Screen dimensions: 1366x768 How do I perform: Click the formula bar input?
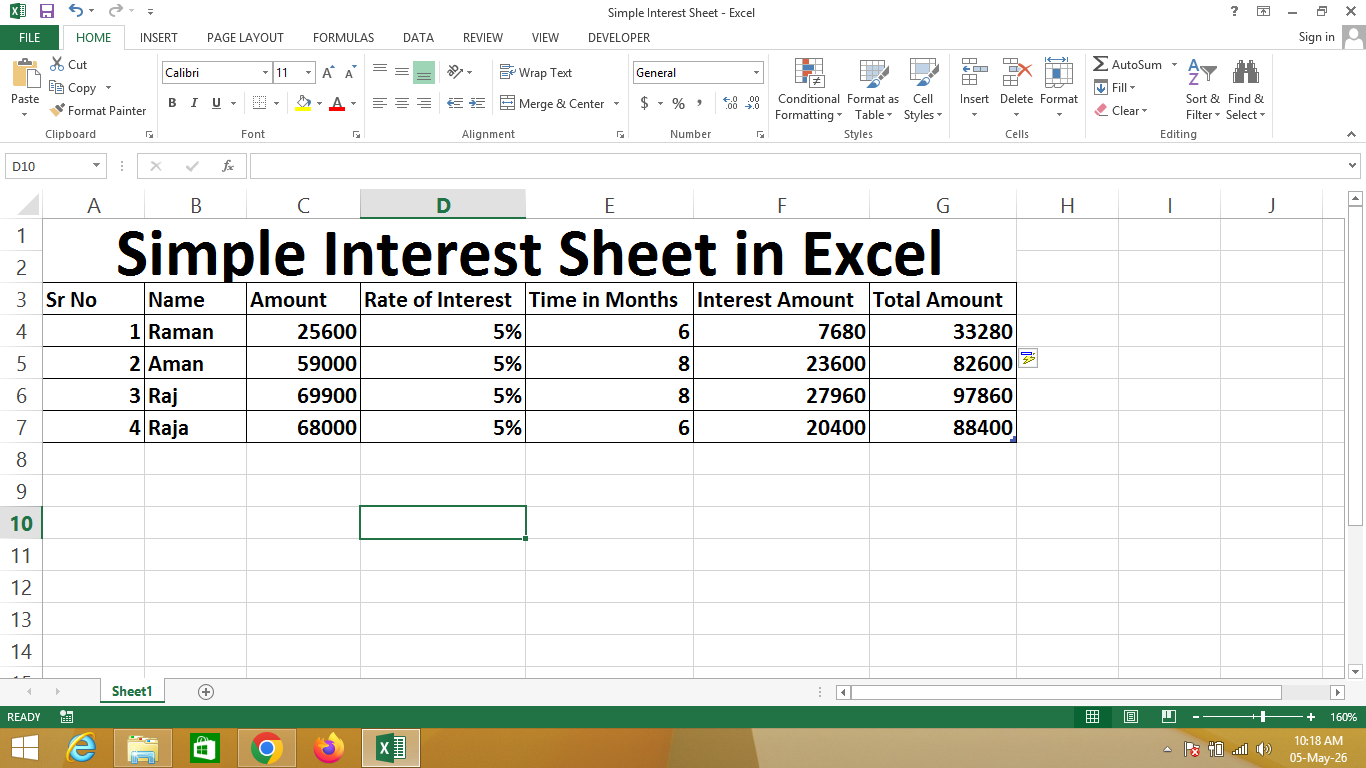pyautogui.click(x=797, y=166)
